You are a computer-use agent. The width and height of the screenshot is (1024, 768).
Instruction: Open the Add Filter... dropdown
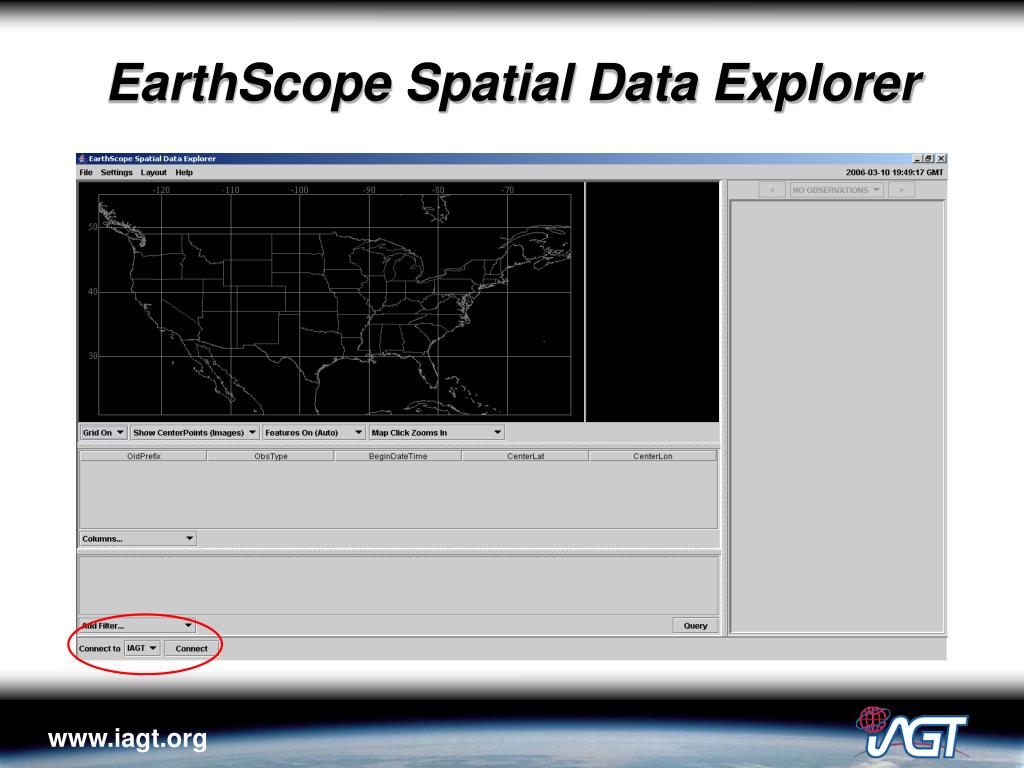[x=138, y=626]
